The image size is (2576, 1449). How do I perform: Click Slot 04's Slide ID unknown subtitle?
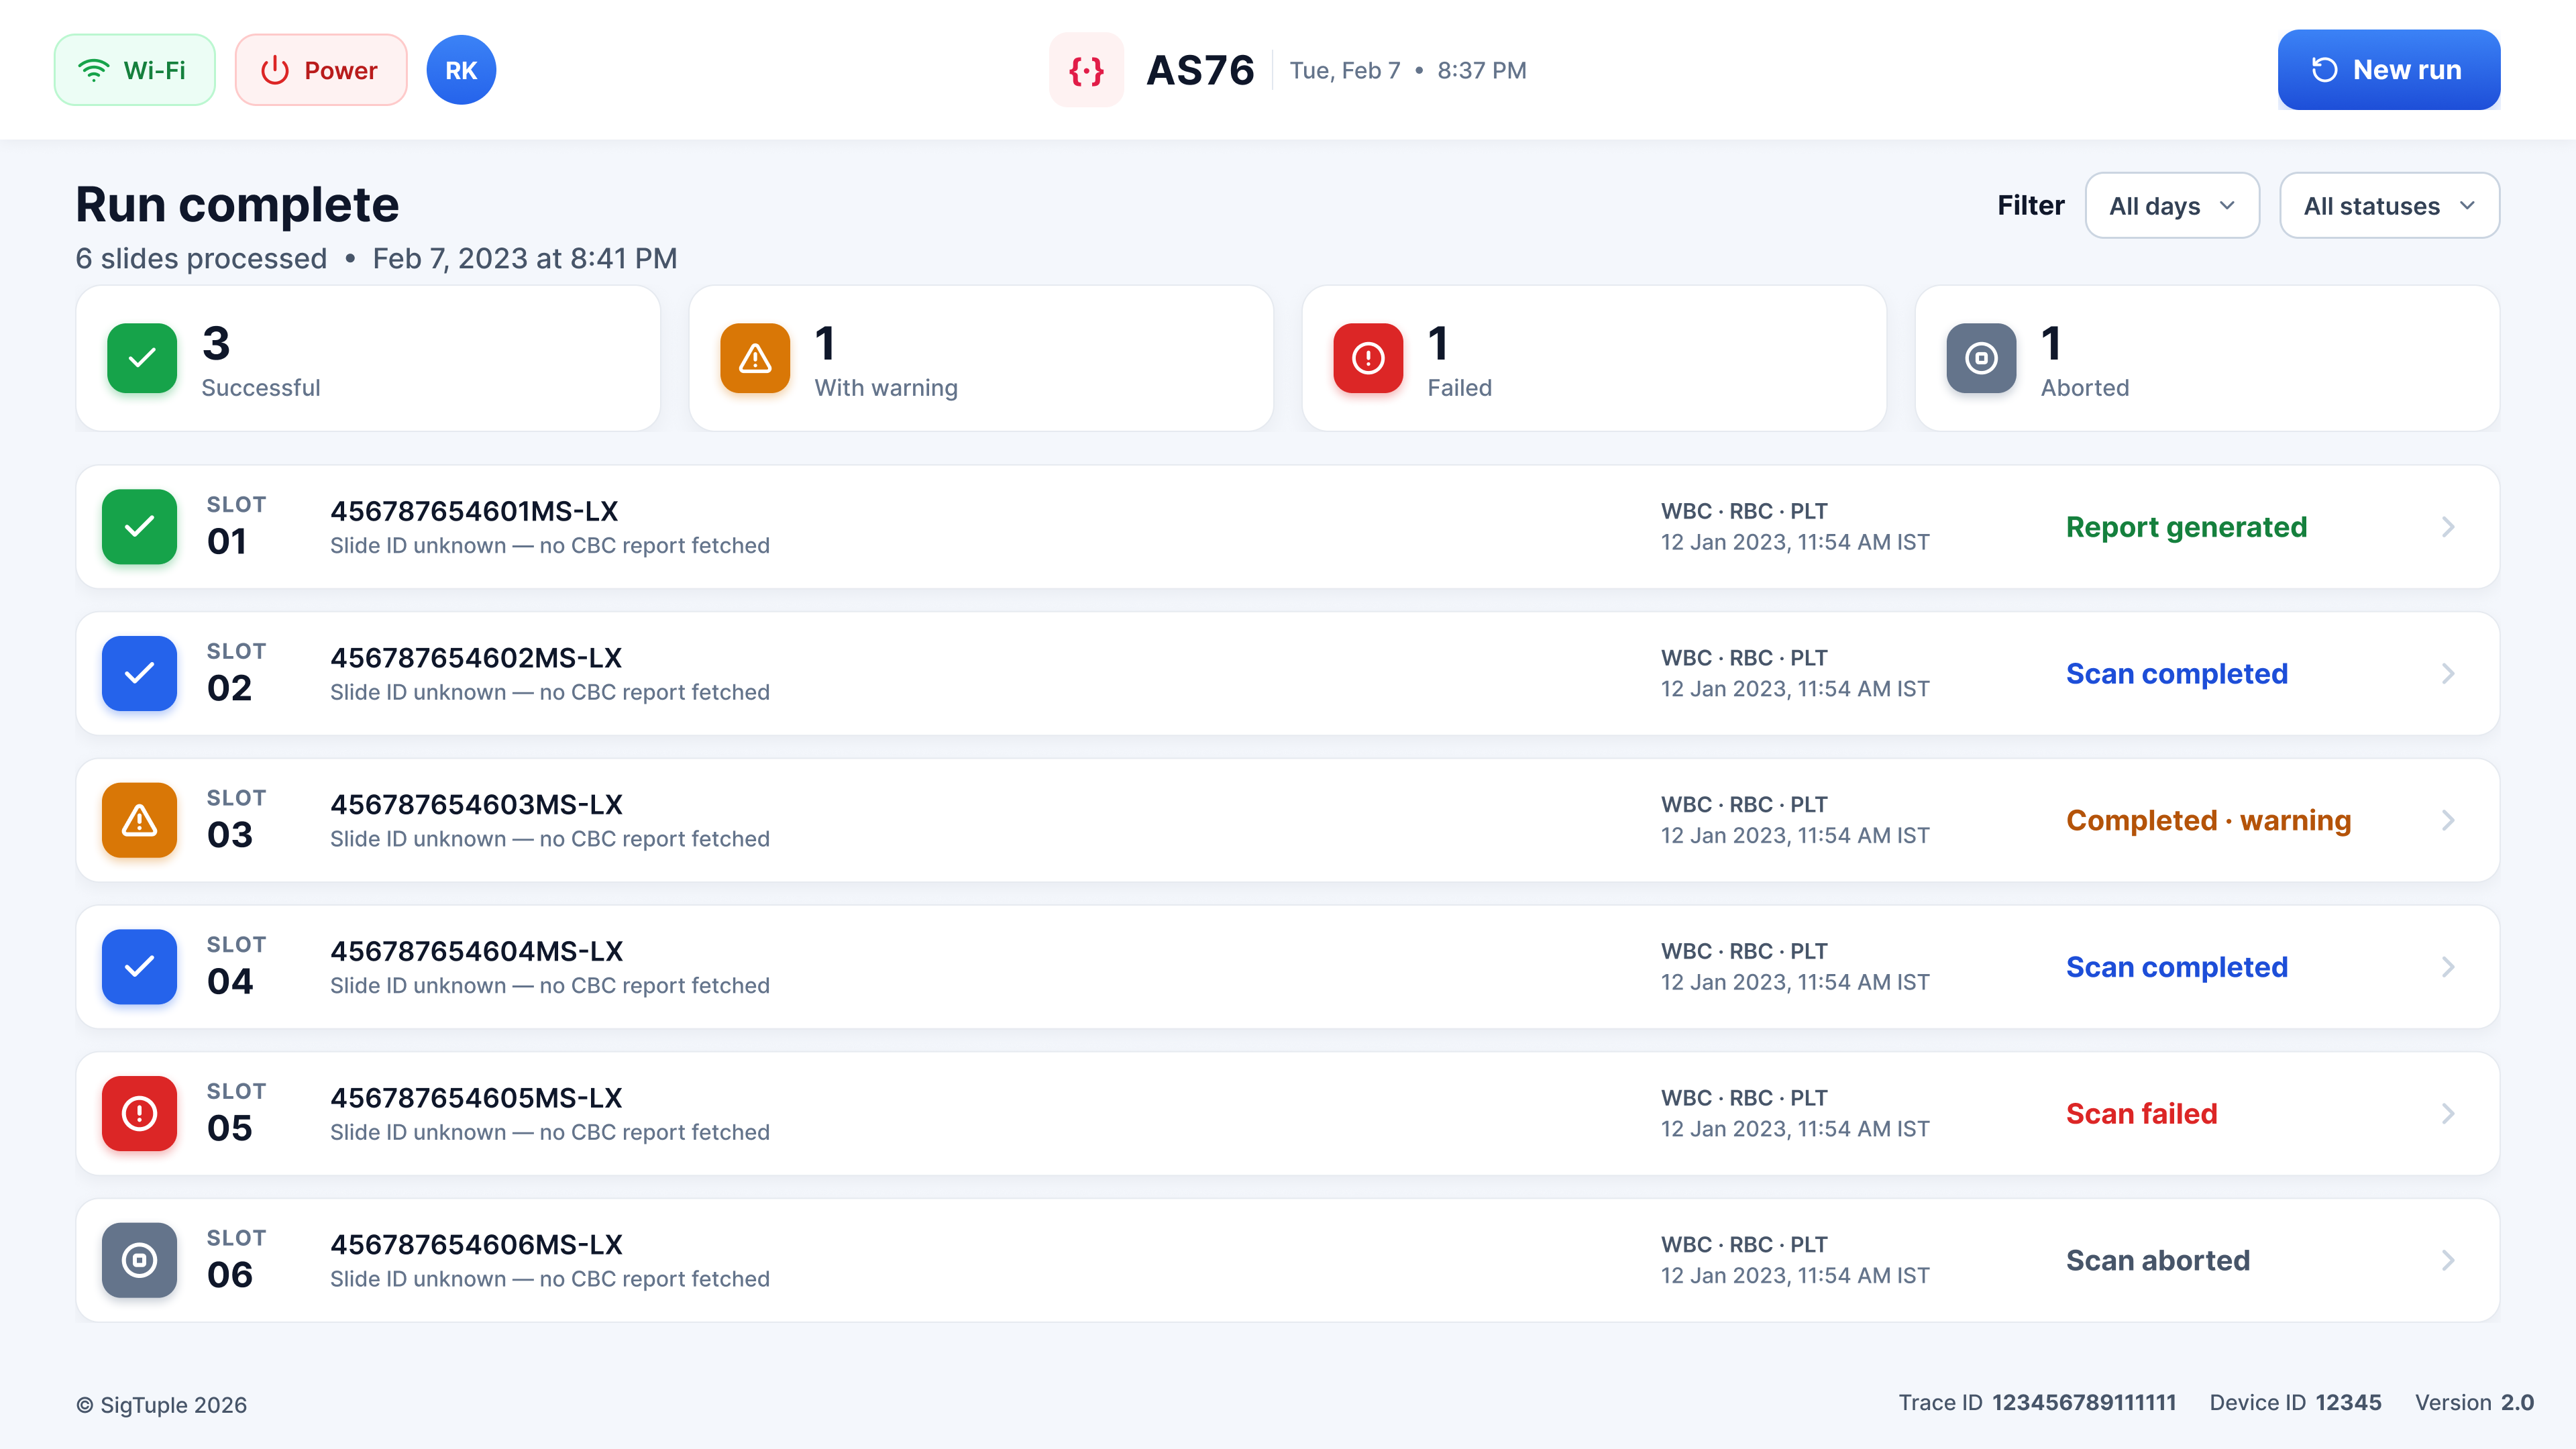550,985
